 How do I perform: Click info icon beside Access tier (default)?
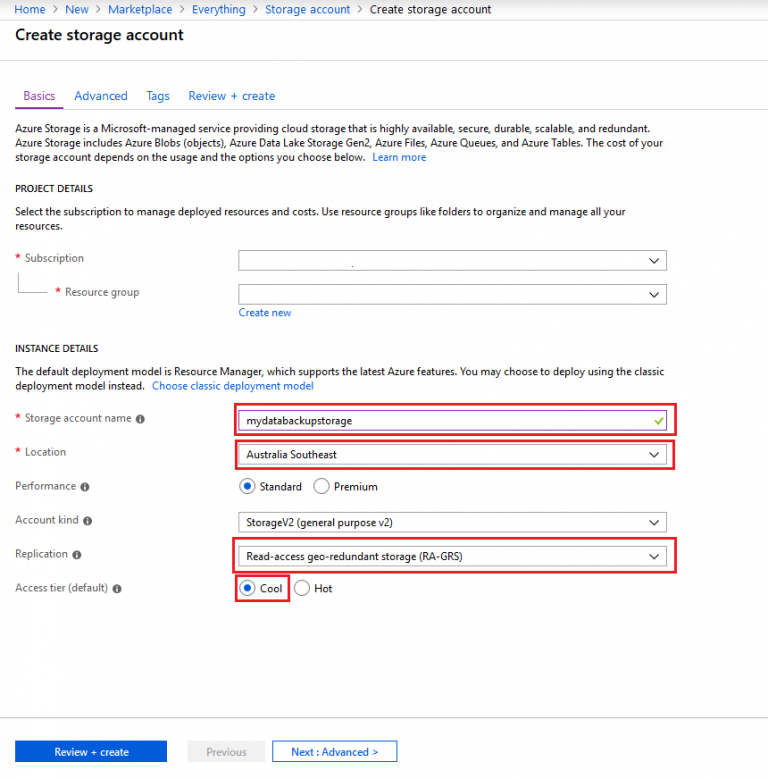tap(117, 589)
